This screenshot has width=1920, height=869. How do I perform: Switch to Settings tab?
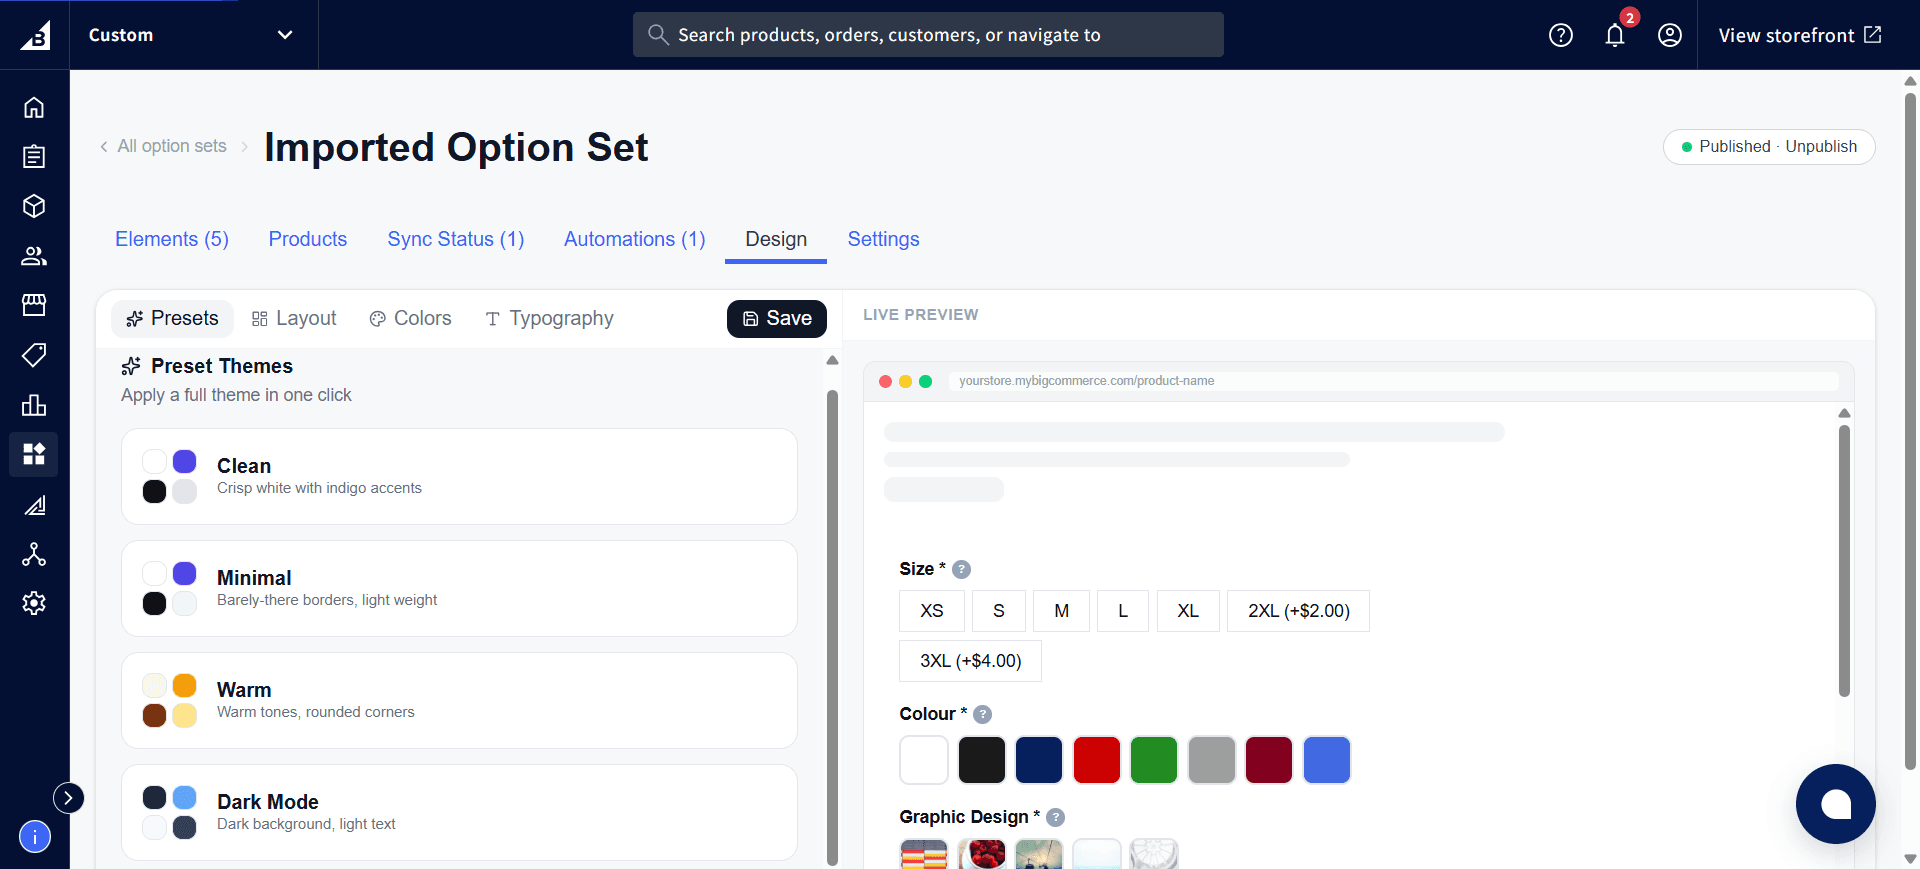884,239
